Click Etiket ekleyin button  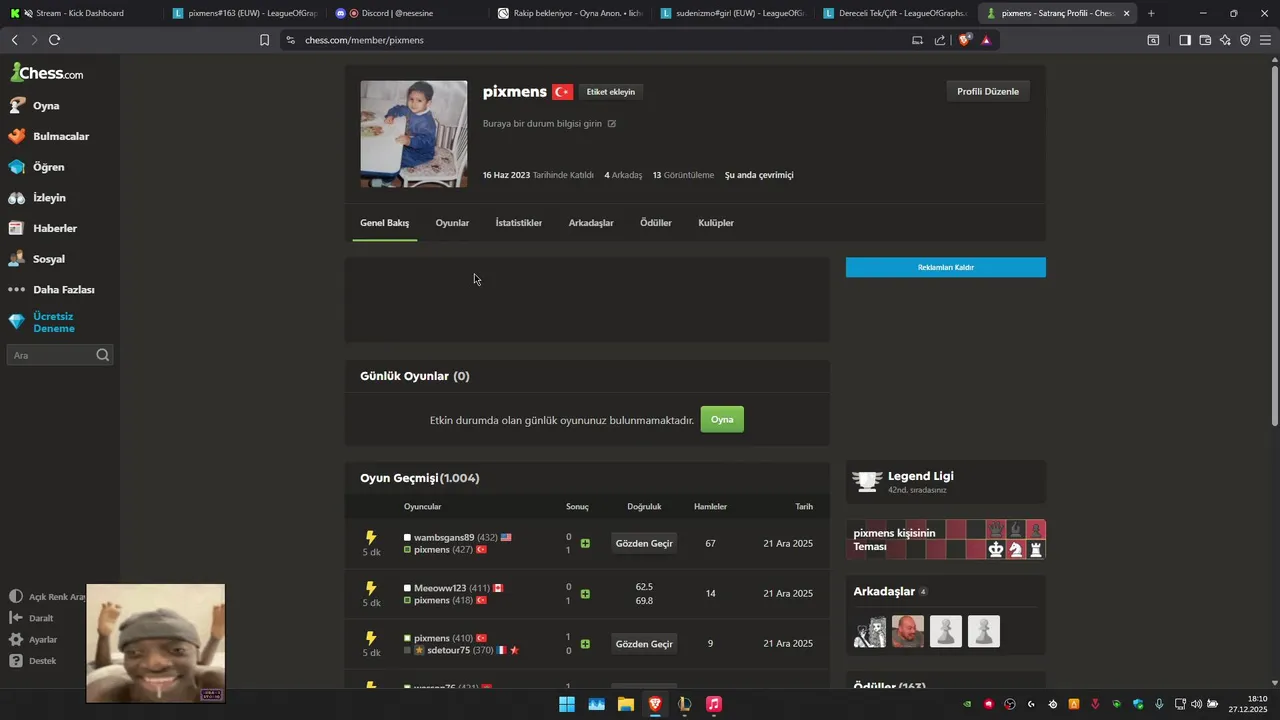pos(610,92)
